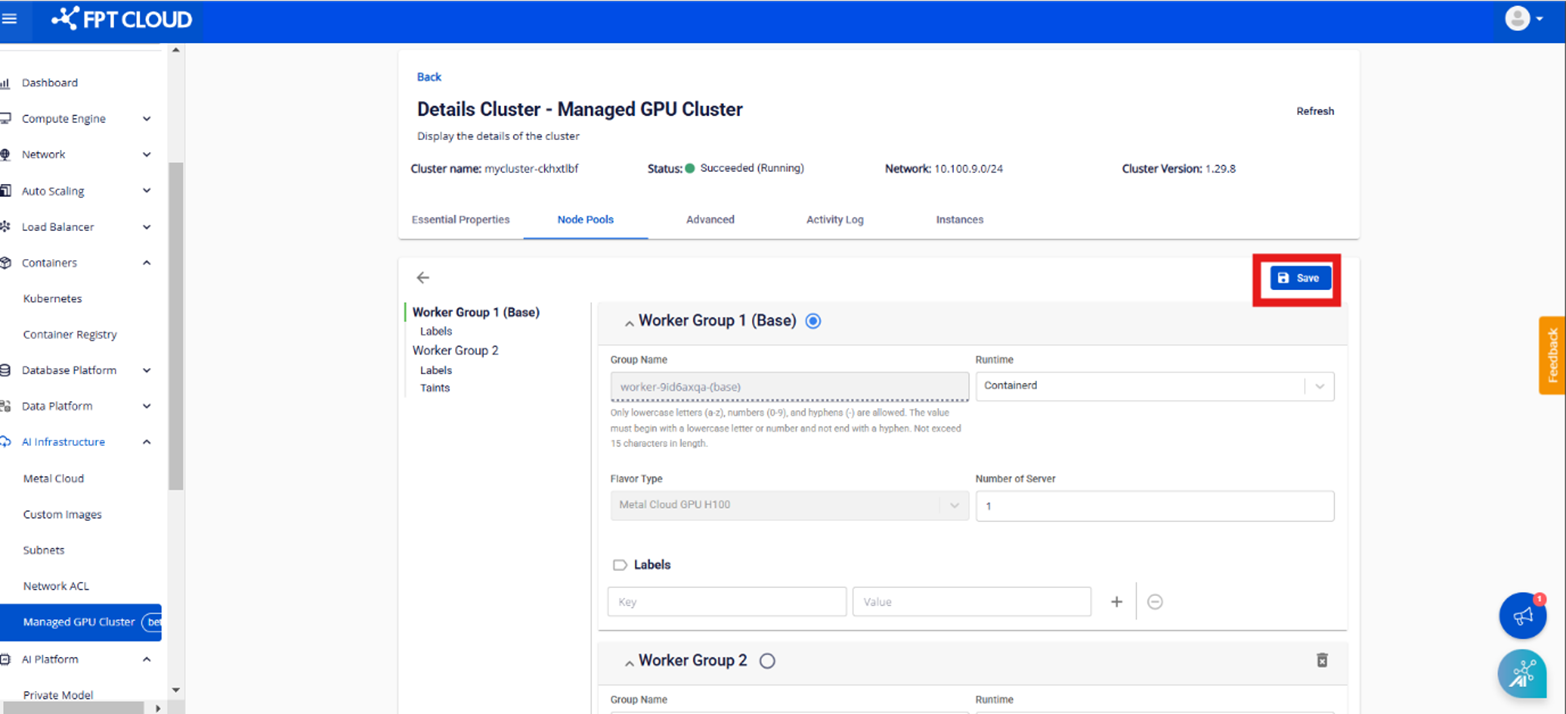This screenshot has width=1566, height=714.
Task: Open the Runtime Containerd dropdown
Action: (1154, 386)
